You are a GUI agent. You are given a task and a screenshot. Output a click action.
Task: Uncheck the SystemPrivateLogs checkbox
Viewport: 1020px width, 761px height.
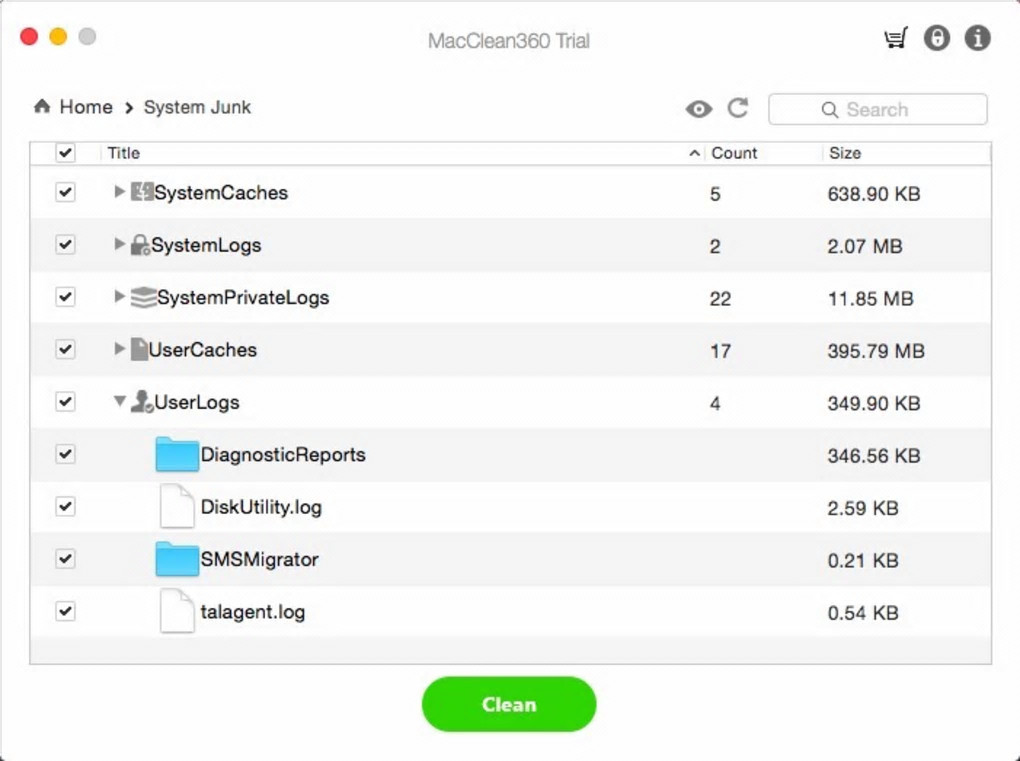pyautogui.click(x=65, y=297)
